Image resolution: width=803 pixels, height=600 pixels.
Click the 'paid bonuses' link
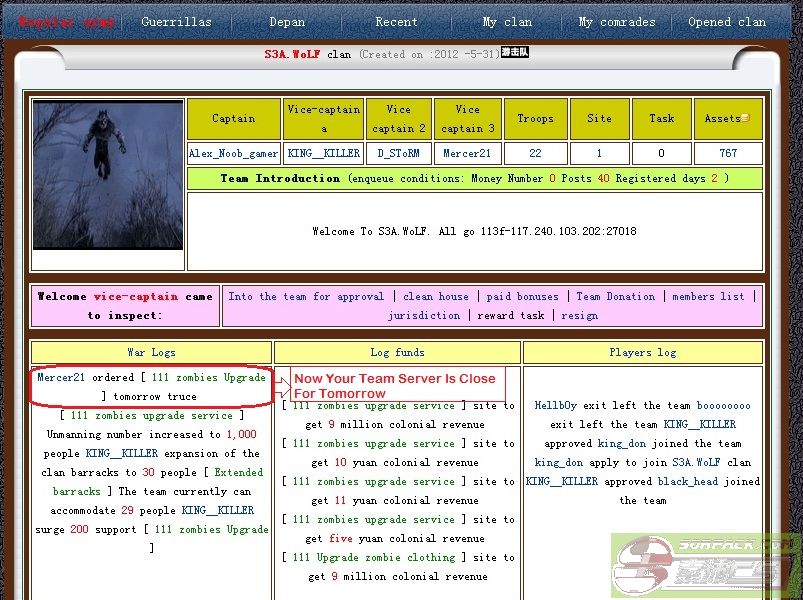click(x=522, y=297)
